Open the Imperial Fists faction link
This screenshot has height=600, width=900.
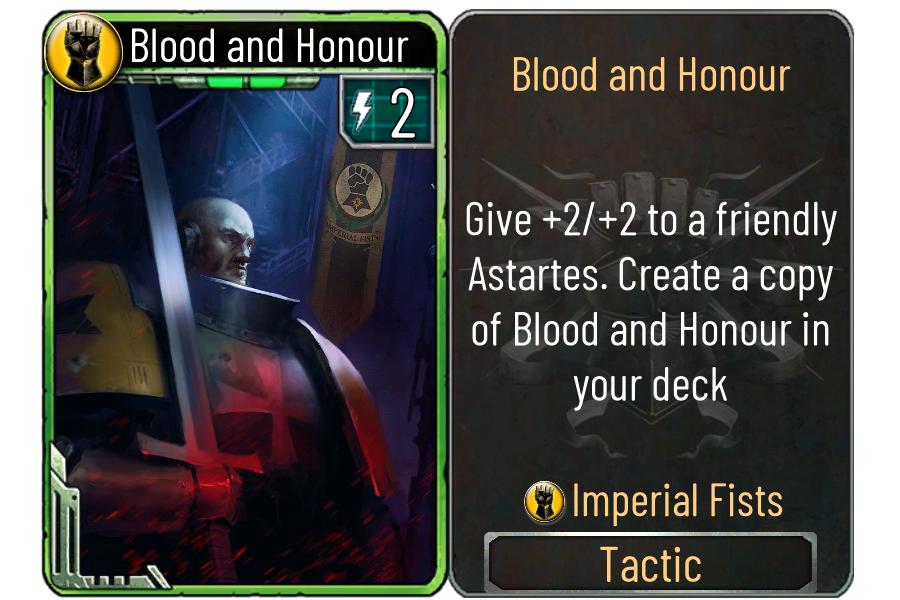(x=677, y=501)
